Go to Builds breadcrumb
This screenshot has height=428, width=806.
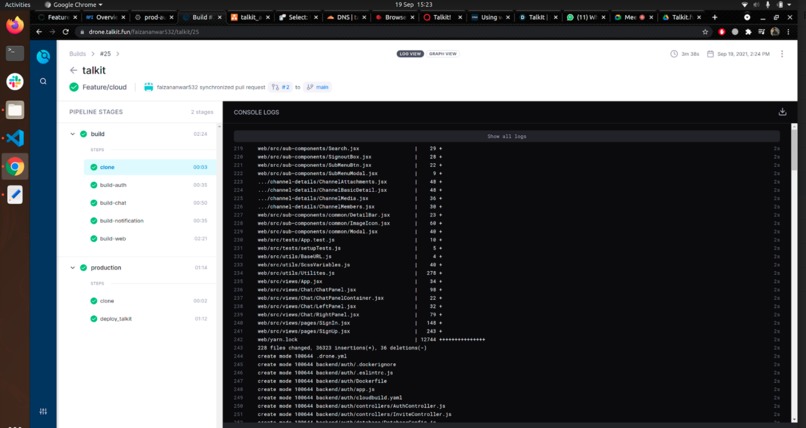pyautogui.click(x=78, y=54)
